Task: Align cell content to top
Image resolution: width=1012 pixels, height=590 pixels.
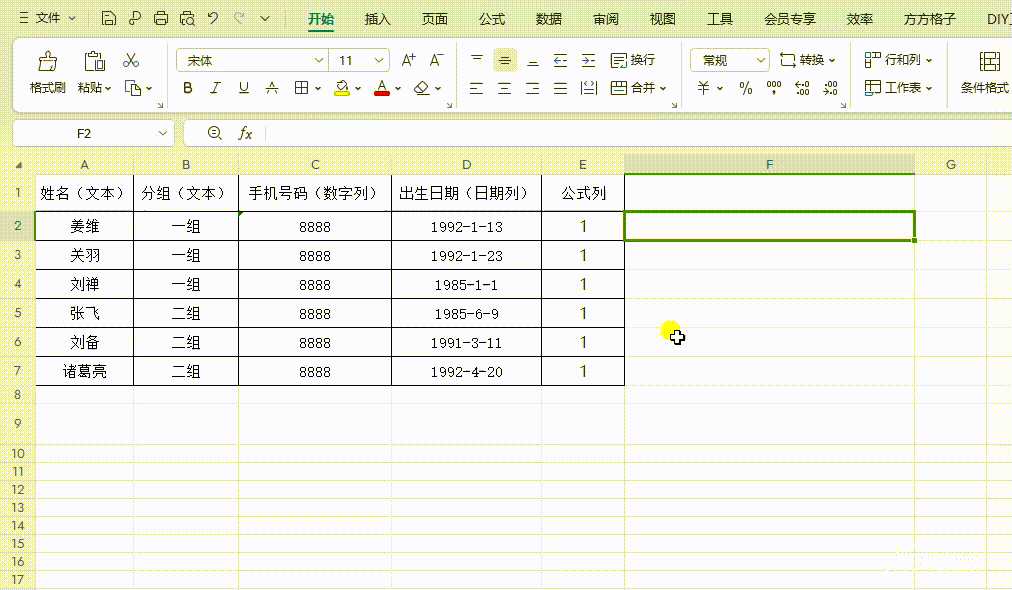Action: click(x=477, y=60)
